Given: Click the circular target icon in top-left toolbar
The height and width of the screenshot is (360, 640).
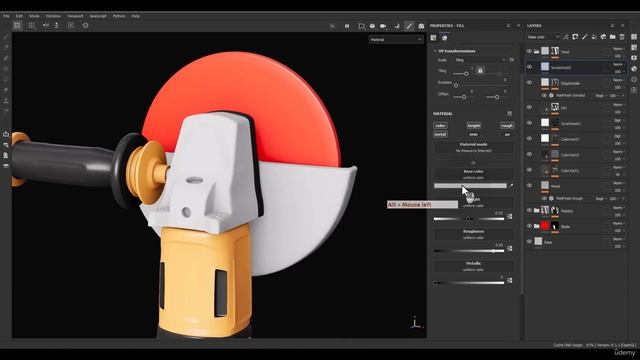Looking at the screenshot, I should tap(85, 25).
